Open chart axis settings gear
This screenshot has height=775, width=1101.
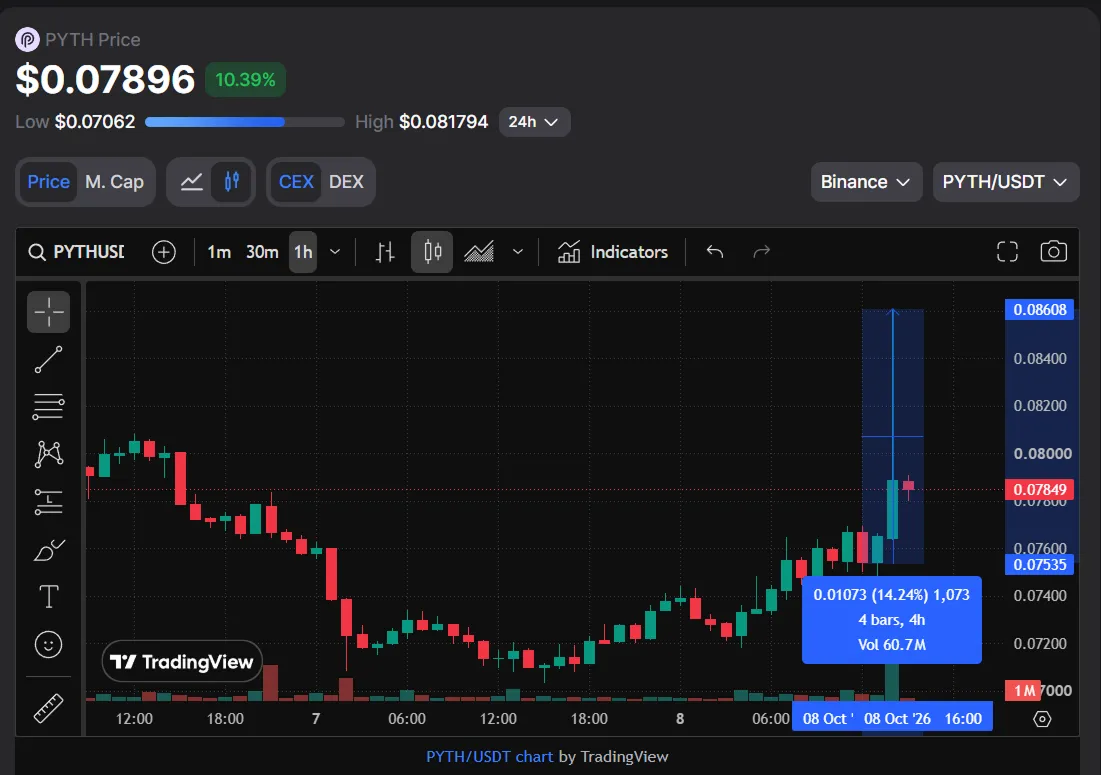point(1042,719)
